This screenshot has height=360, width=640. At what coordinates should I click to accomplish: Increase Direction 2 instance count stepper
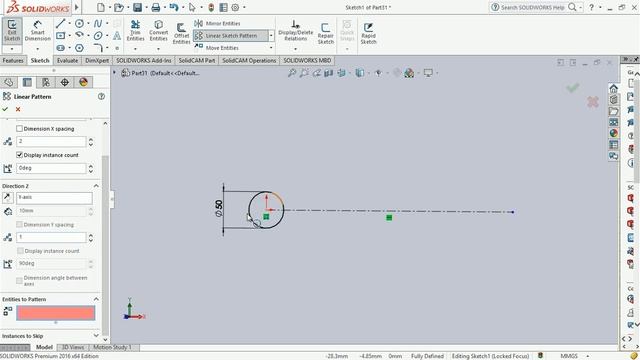[91, 235]
